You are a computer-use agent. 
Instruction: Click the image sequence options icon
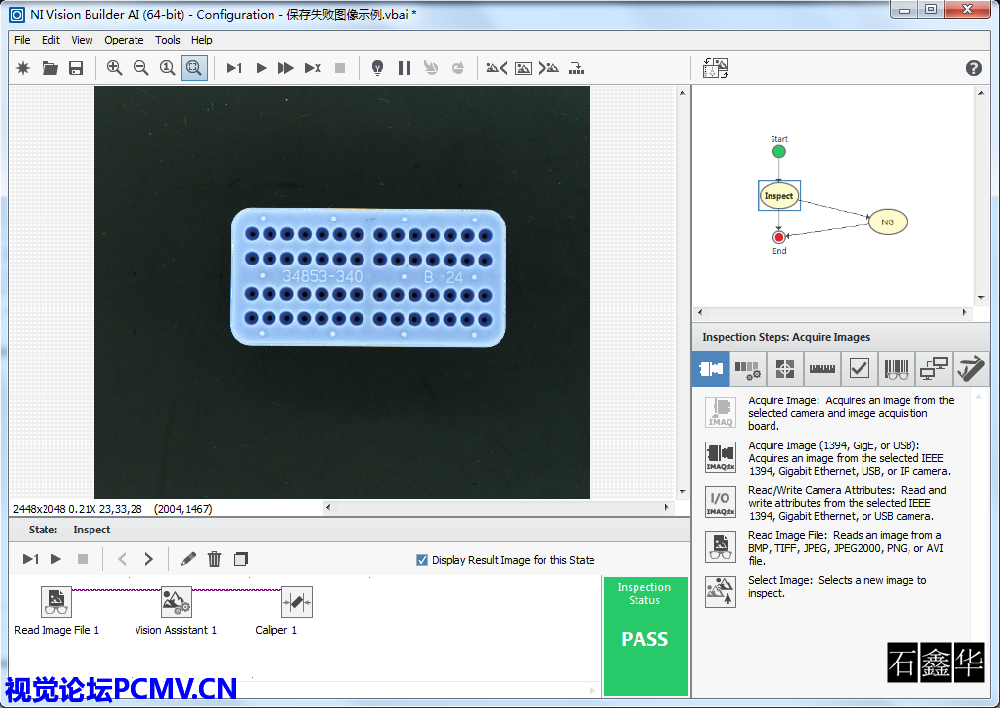[577, 68]
